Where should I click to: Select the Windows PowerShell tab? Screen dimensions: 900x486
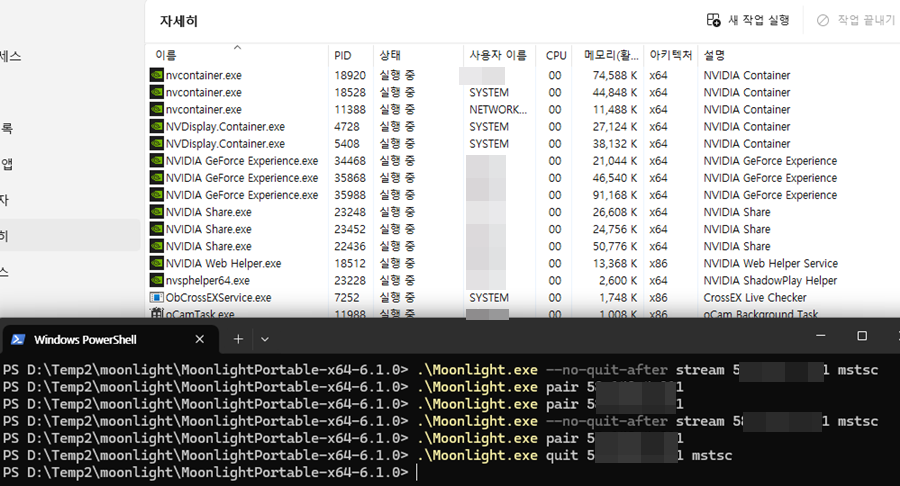pos(110,339)
